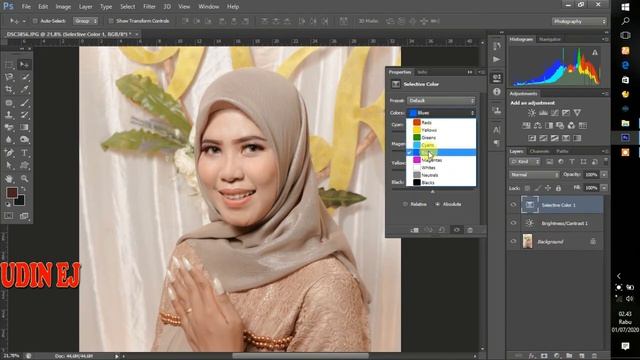Switch to the Channels tab
The image size is (640, 360).
[540, 151]
